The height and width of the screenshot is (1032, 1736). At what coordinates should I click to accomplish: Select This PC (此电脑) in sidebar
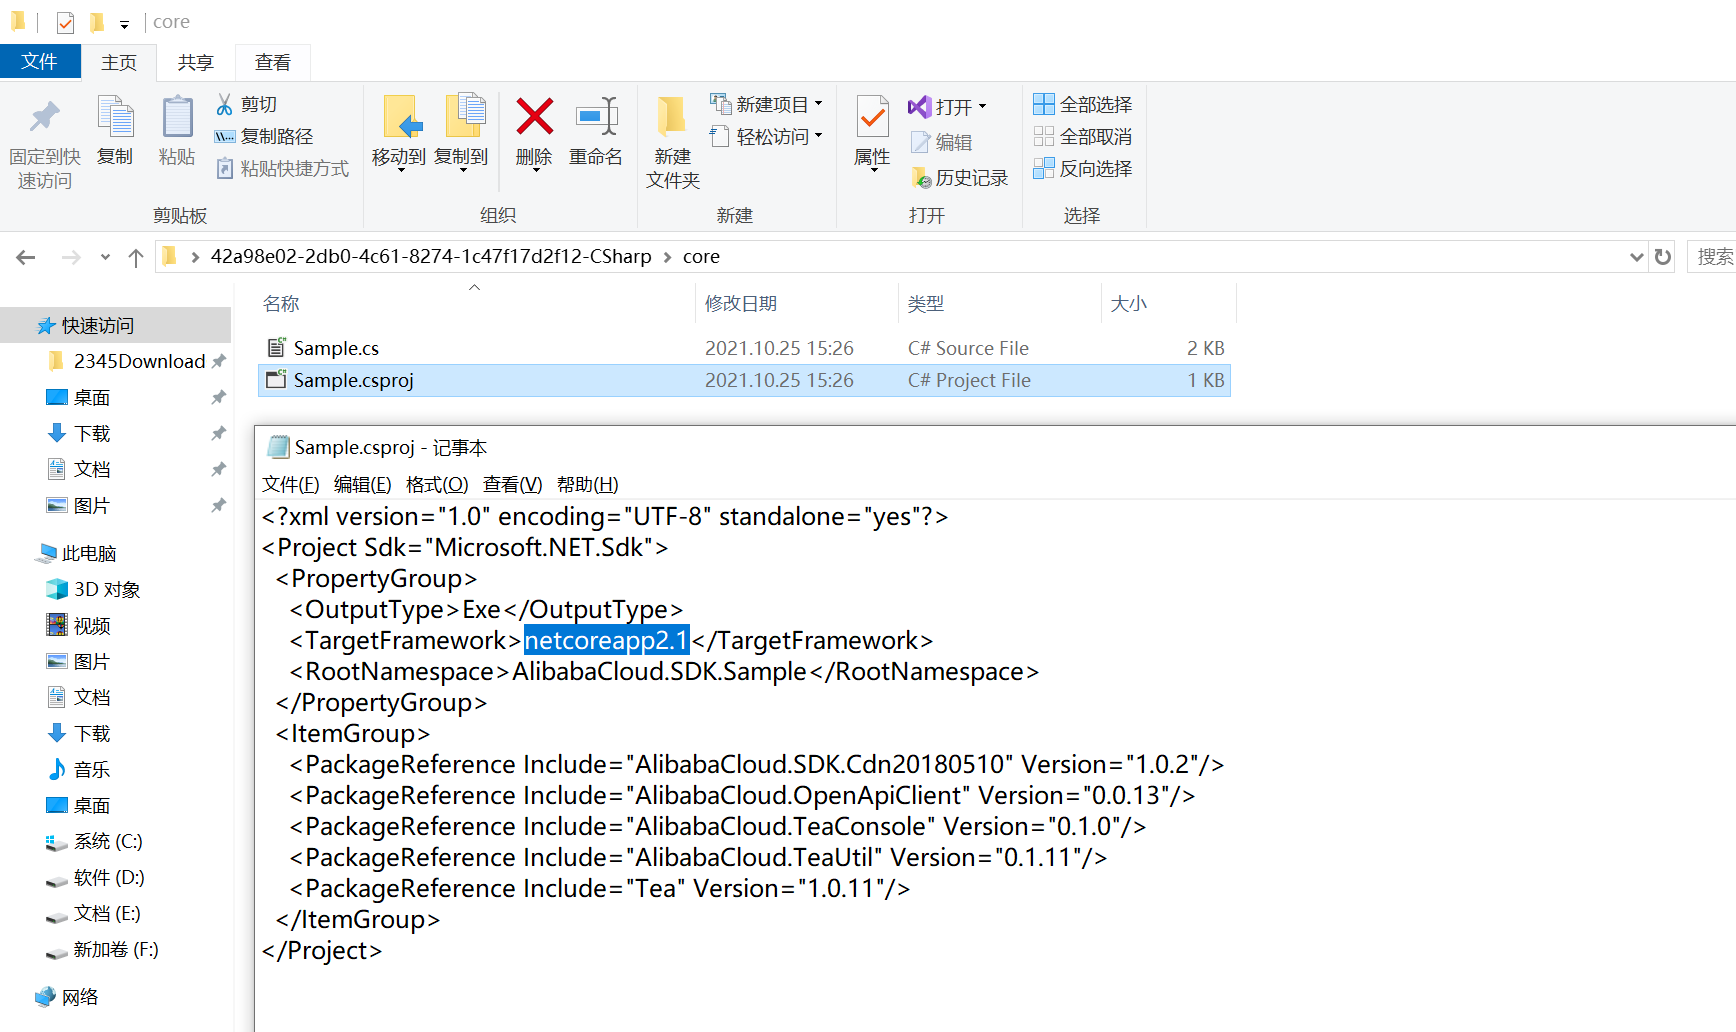coord(76,553)
